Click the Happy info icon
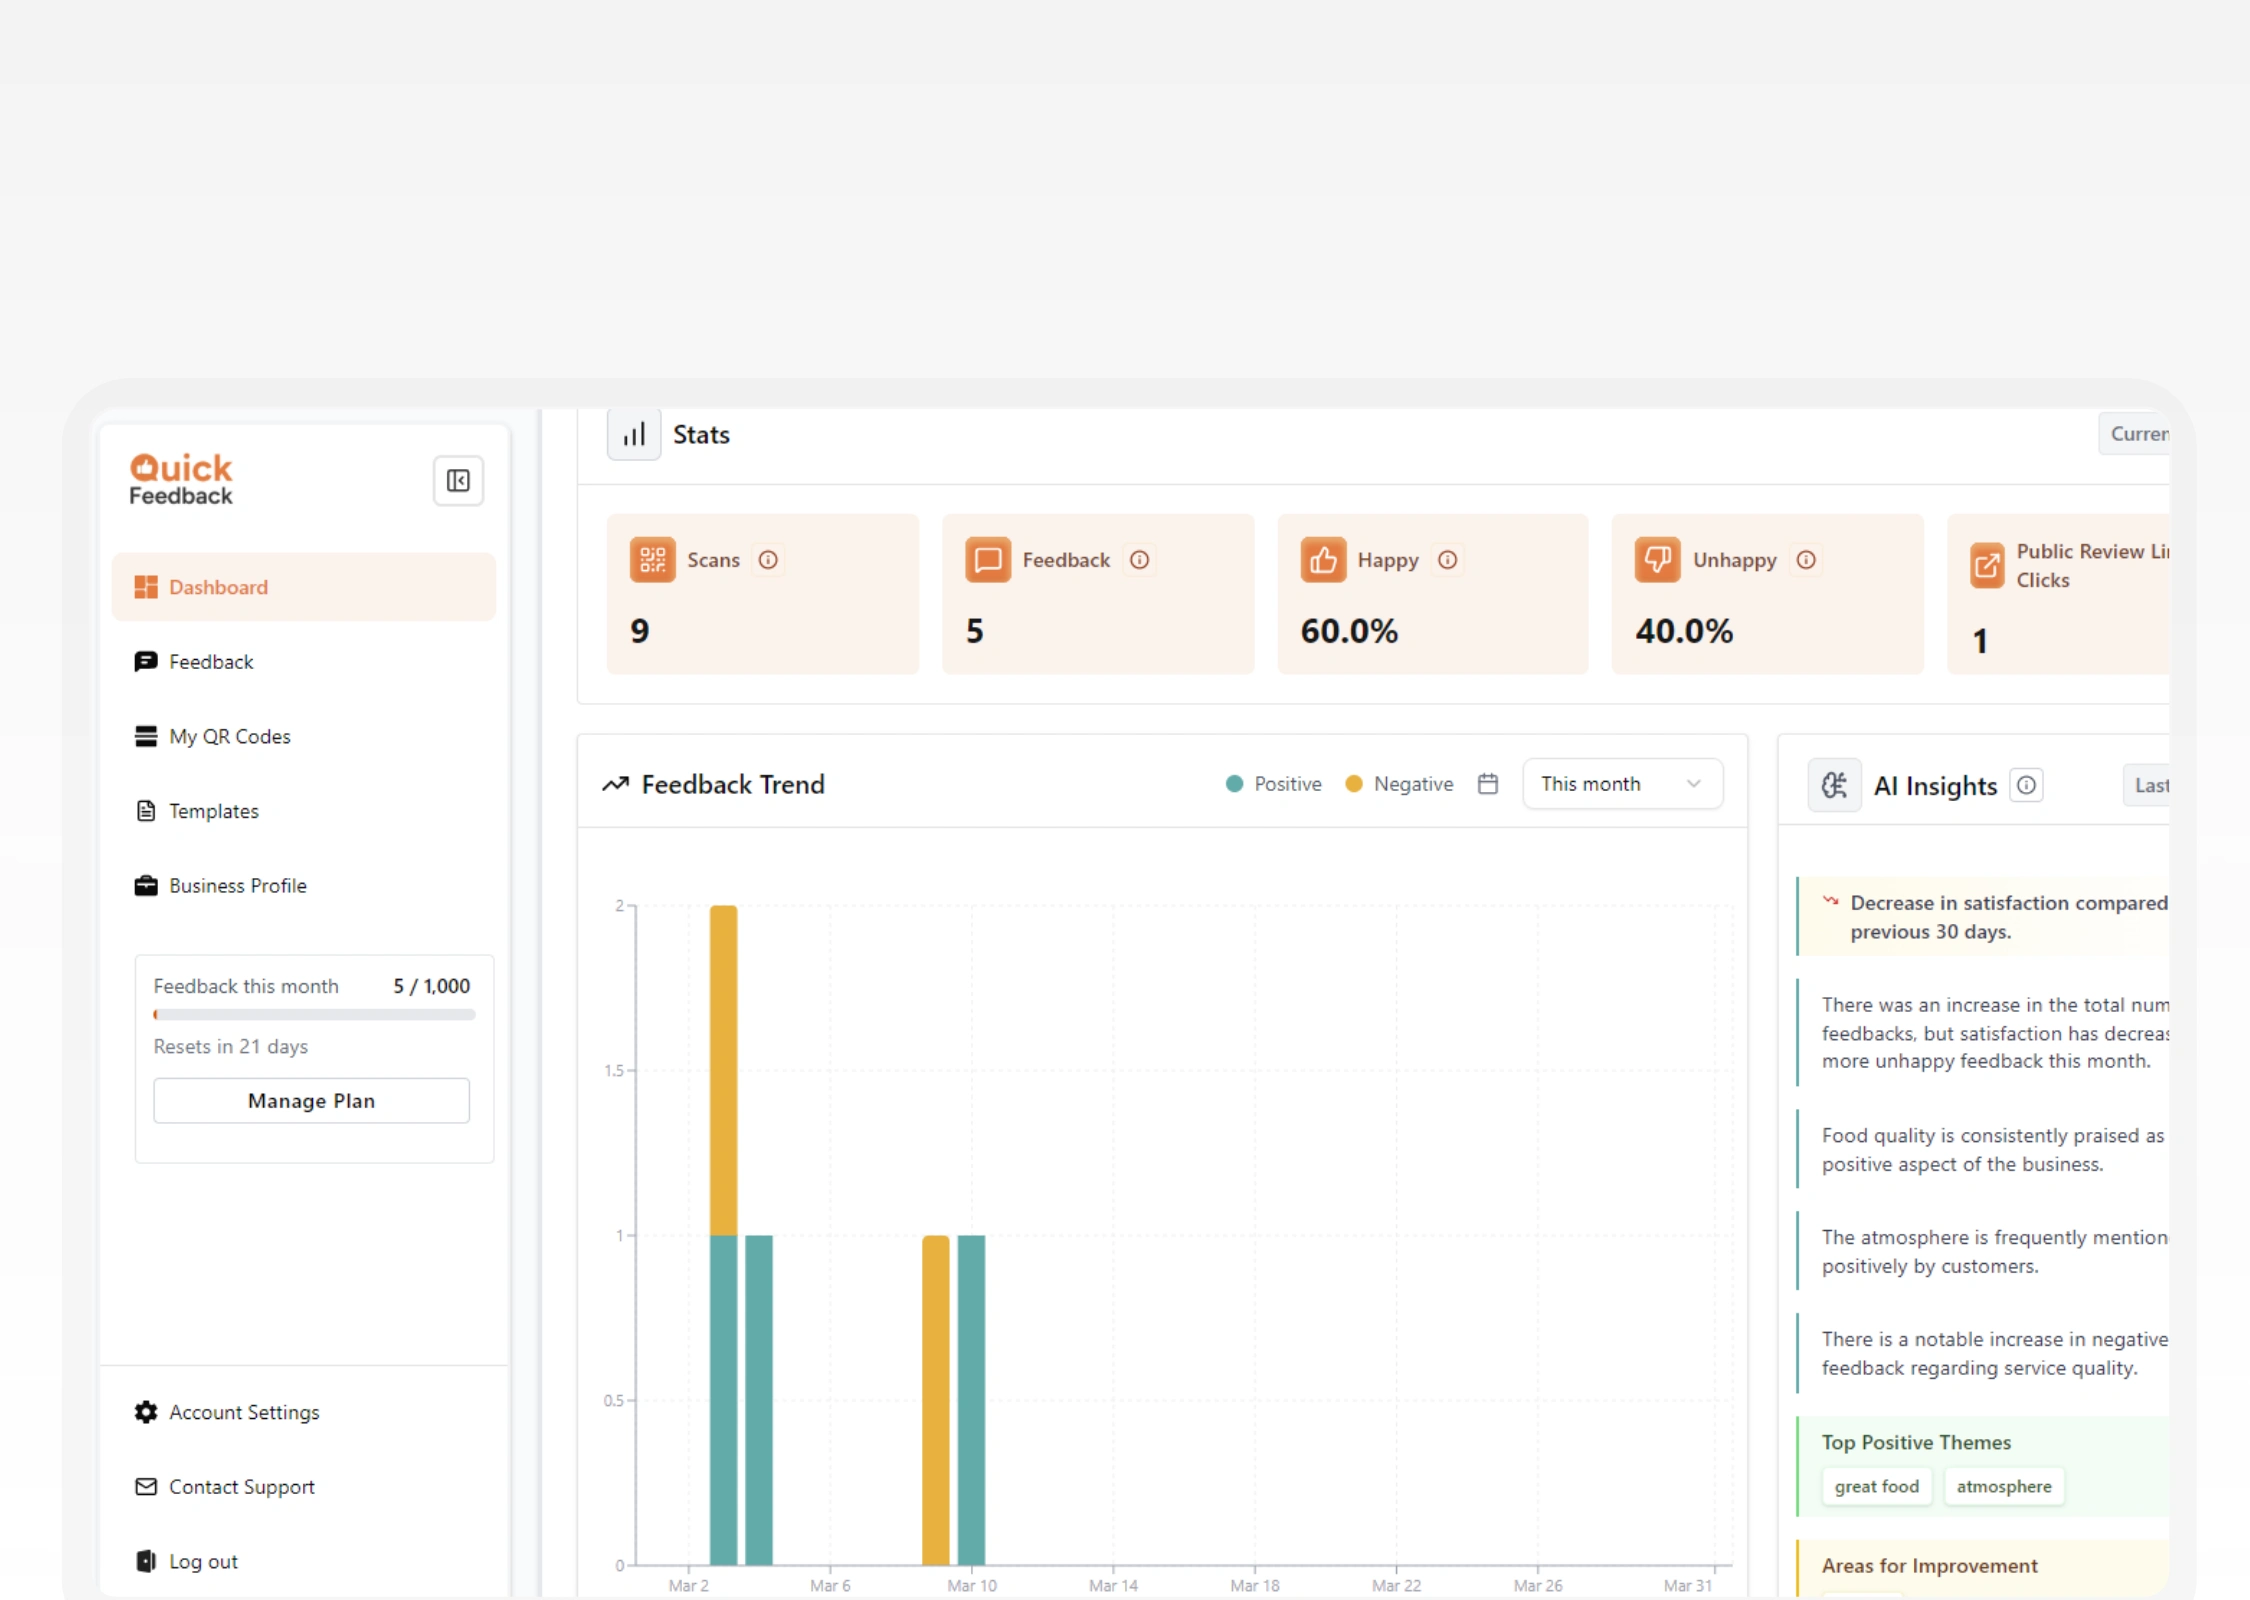The width and height of the screenshot is (2250, 1600). point(1447,560)
